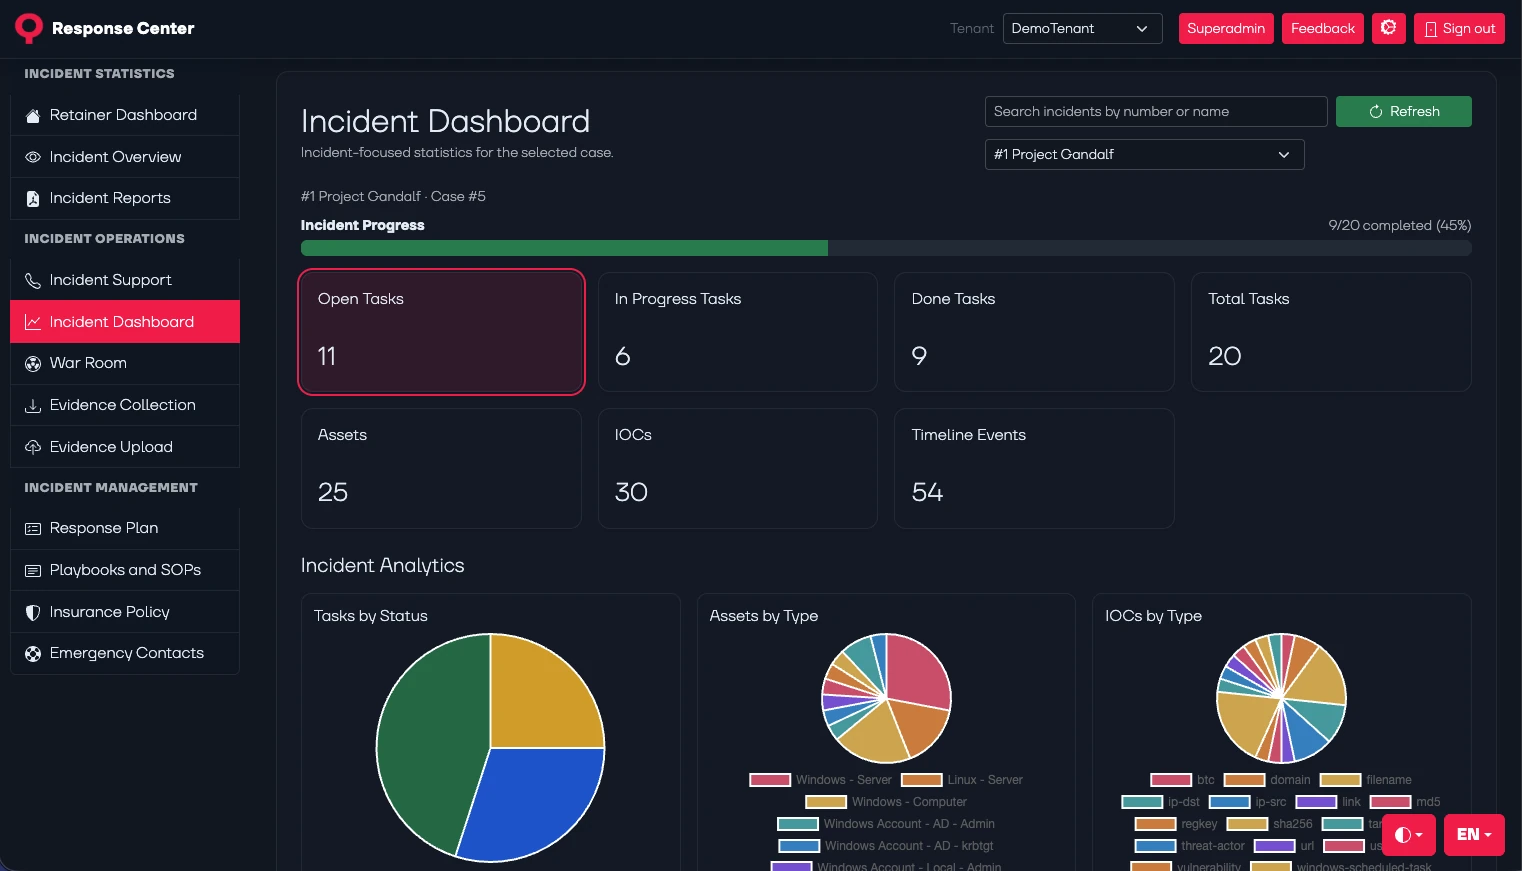
Task: Click the Superadmin button
Action: tap(1226, 28)
